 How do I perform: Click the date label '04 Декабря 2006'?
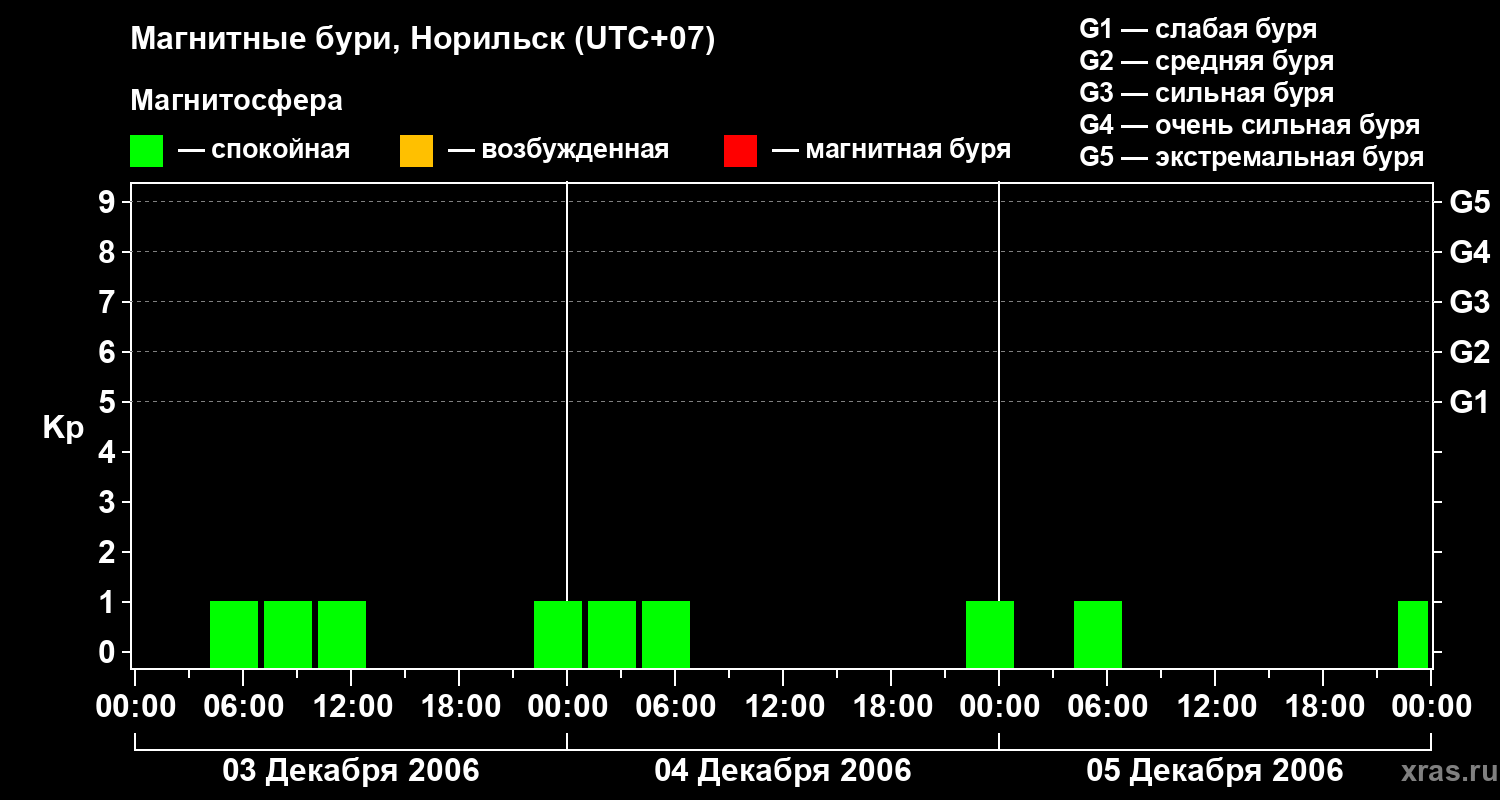click(x=783, y=771)
